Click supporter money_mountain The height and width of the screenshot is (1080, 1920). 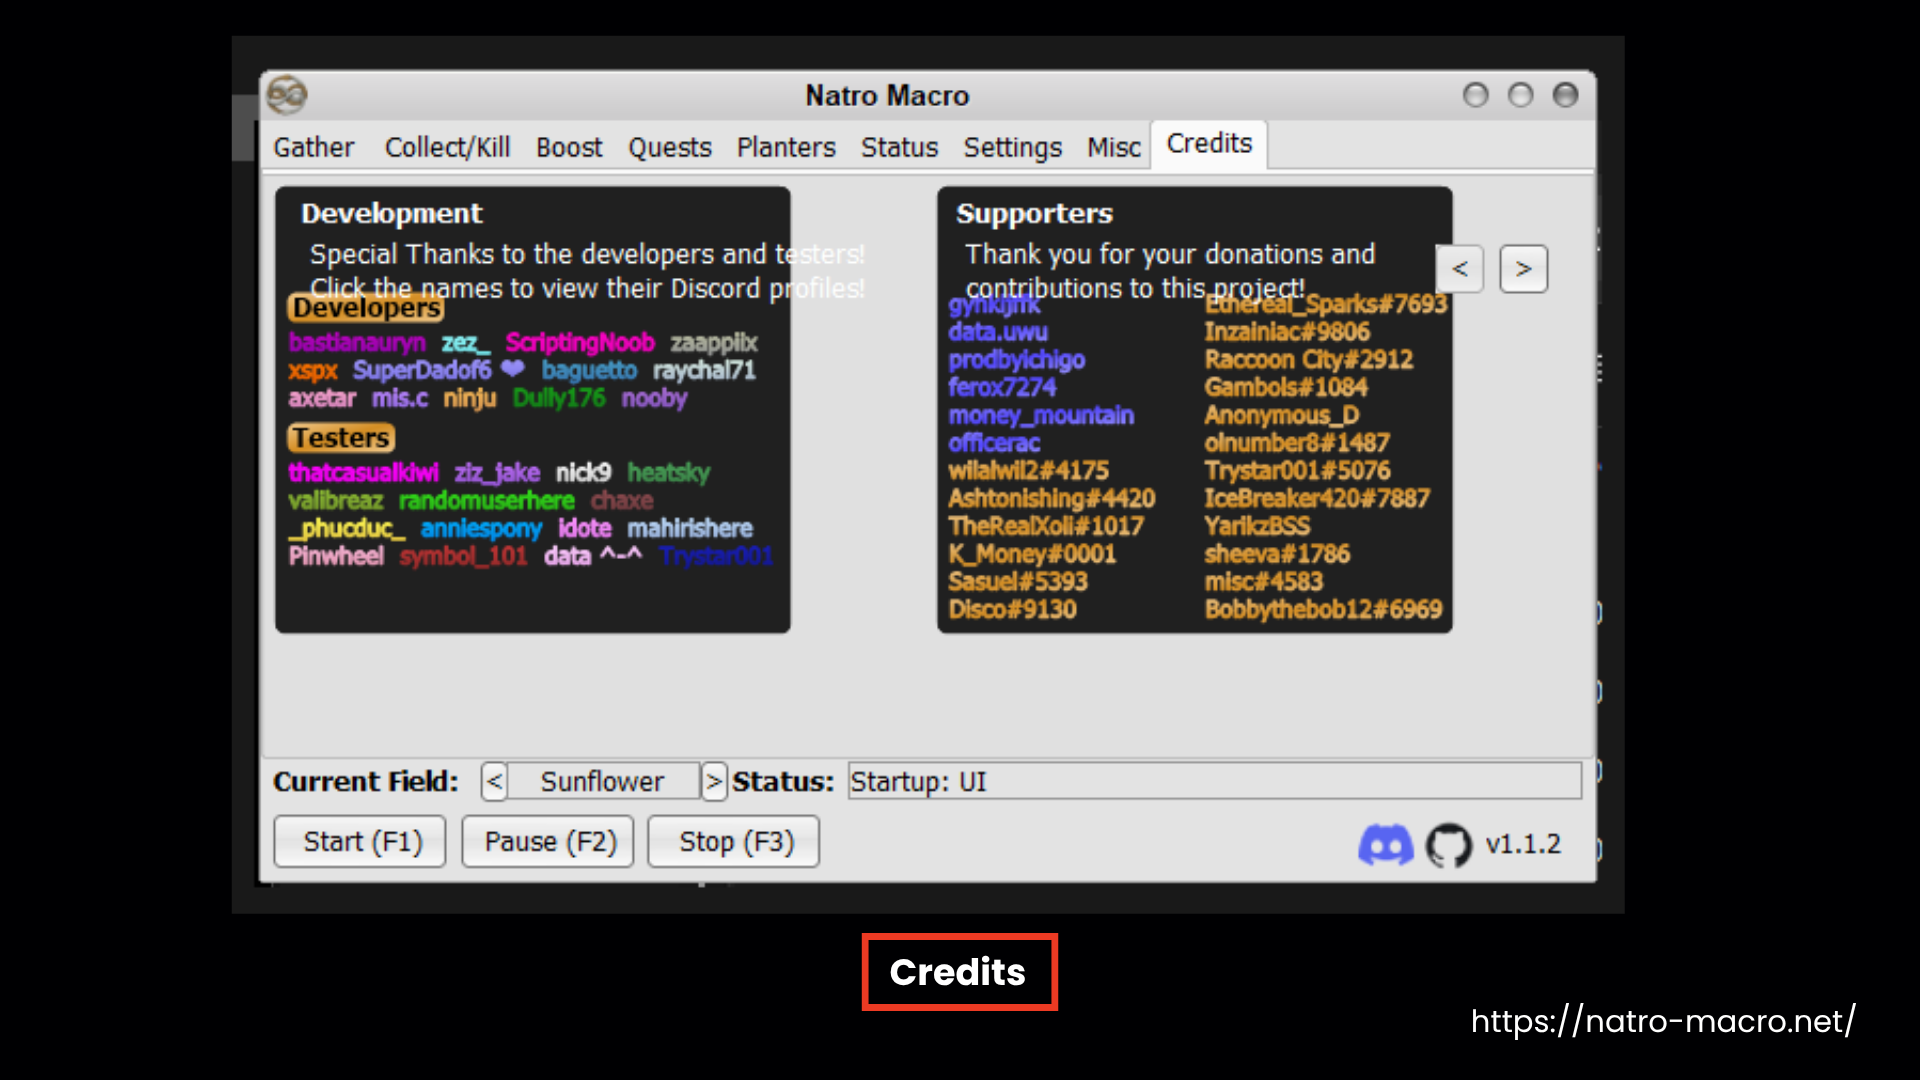(1041, 415)
